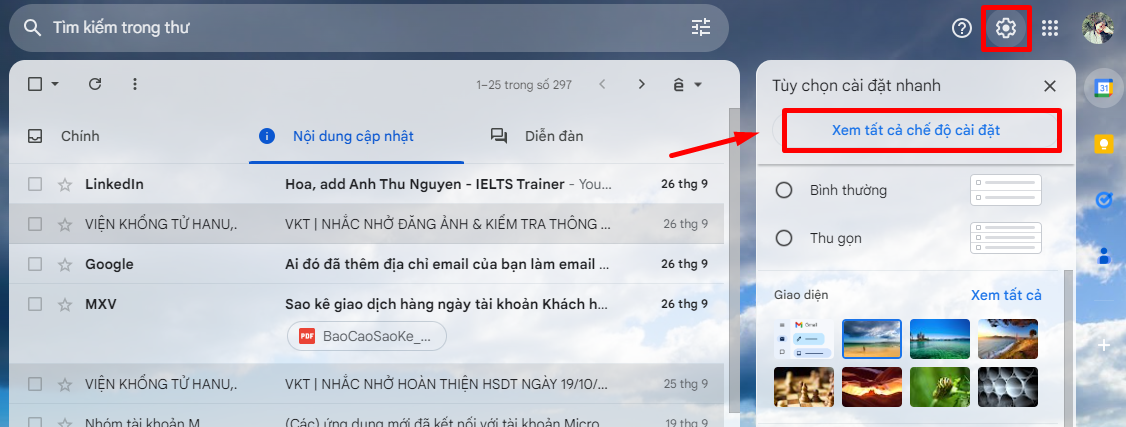Open the account profile avatar
The height and width of the screenshot is (427, 1126).
(1098, 28)
